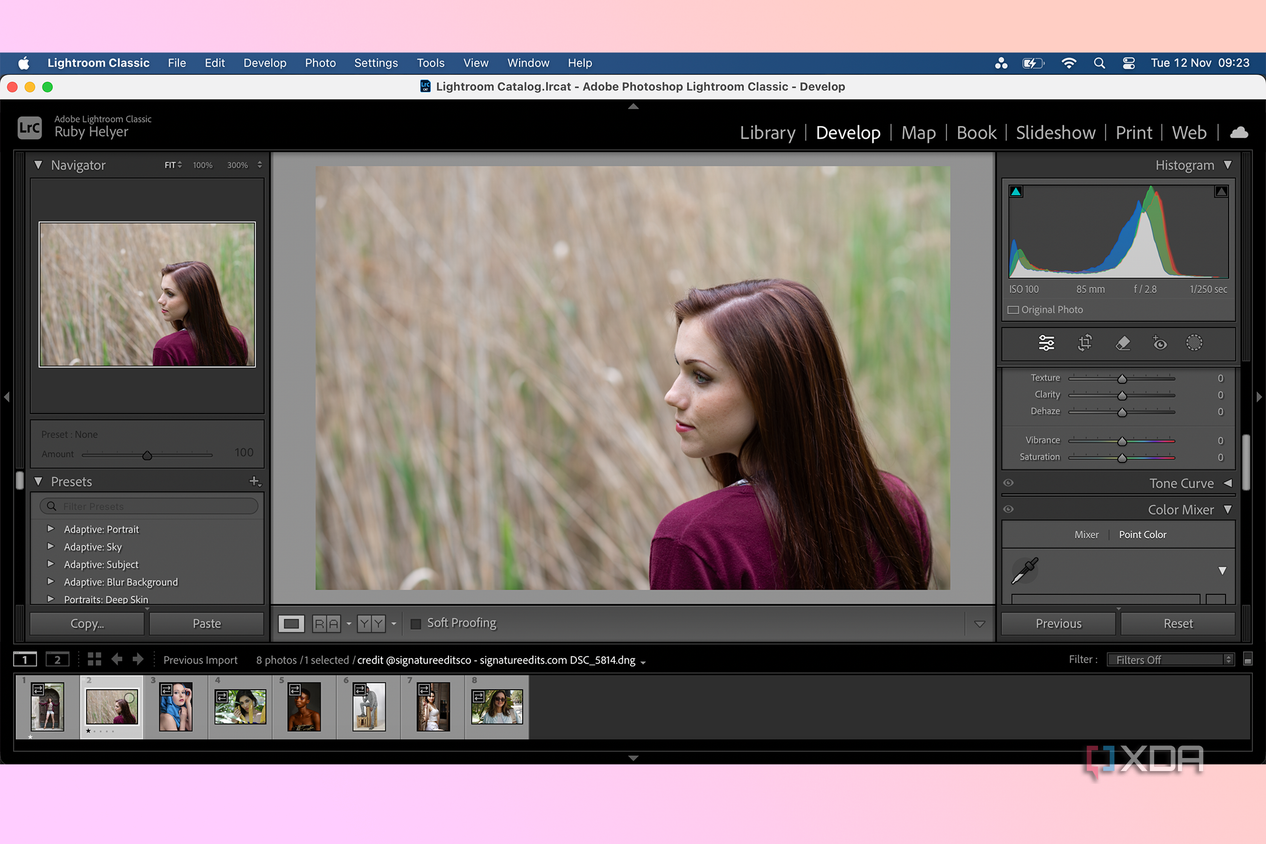Open the Apple menu
The height and width of the screenshot is (844, 1266).
[x=24, y=62]
